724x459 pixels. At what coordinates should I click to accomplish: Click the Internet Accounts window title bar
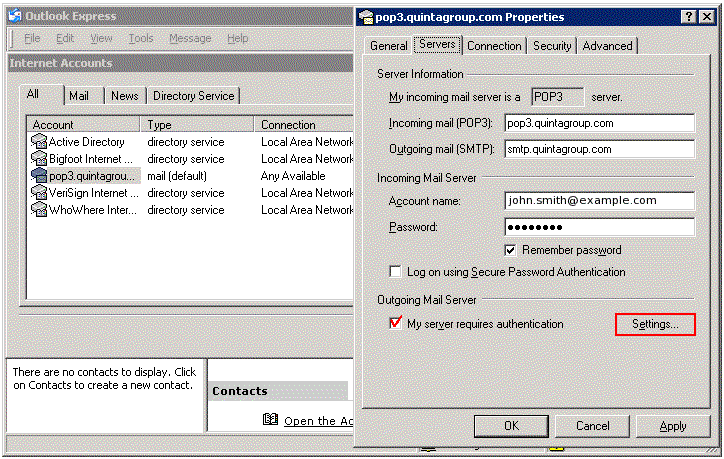pyautogui.click(x=181, y=63)
